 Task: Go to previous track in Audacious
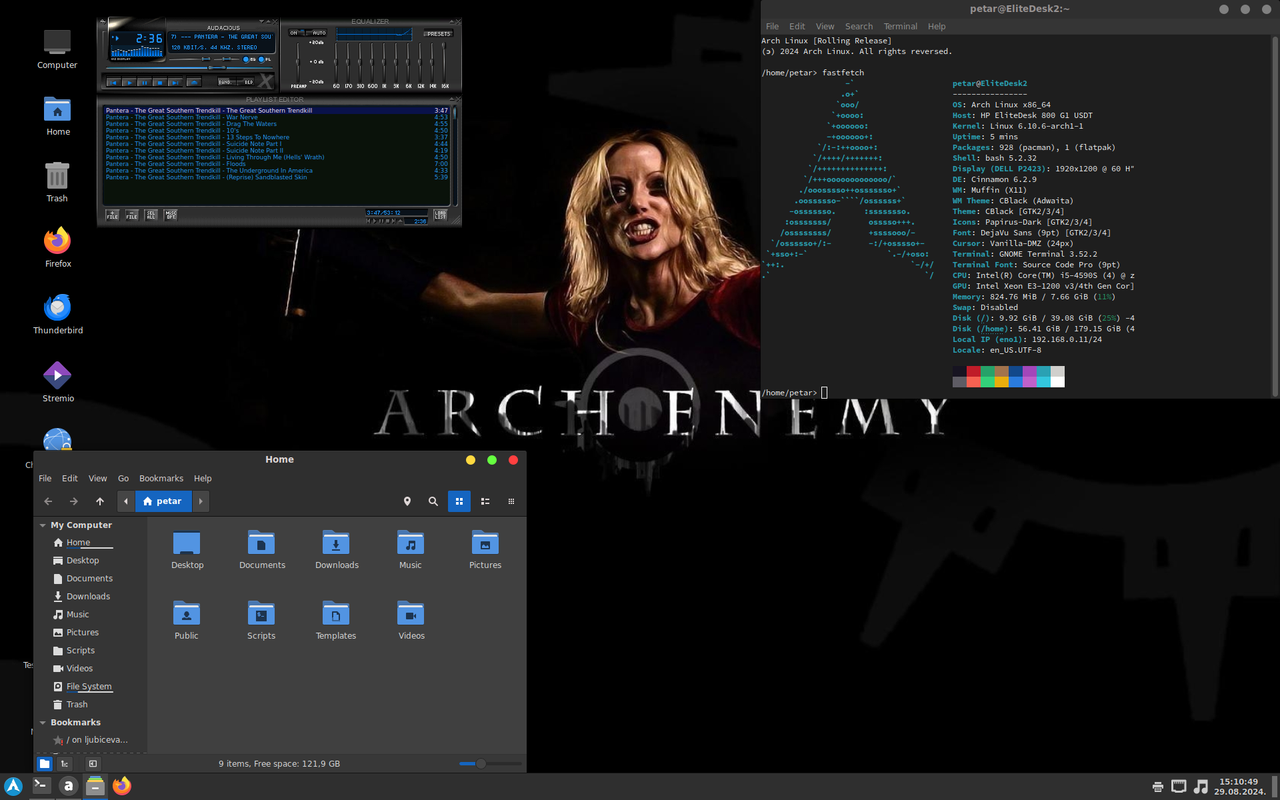tap(114, 83)
